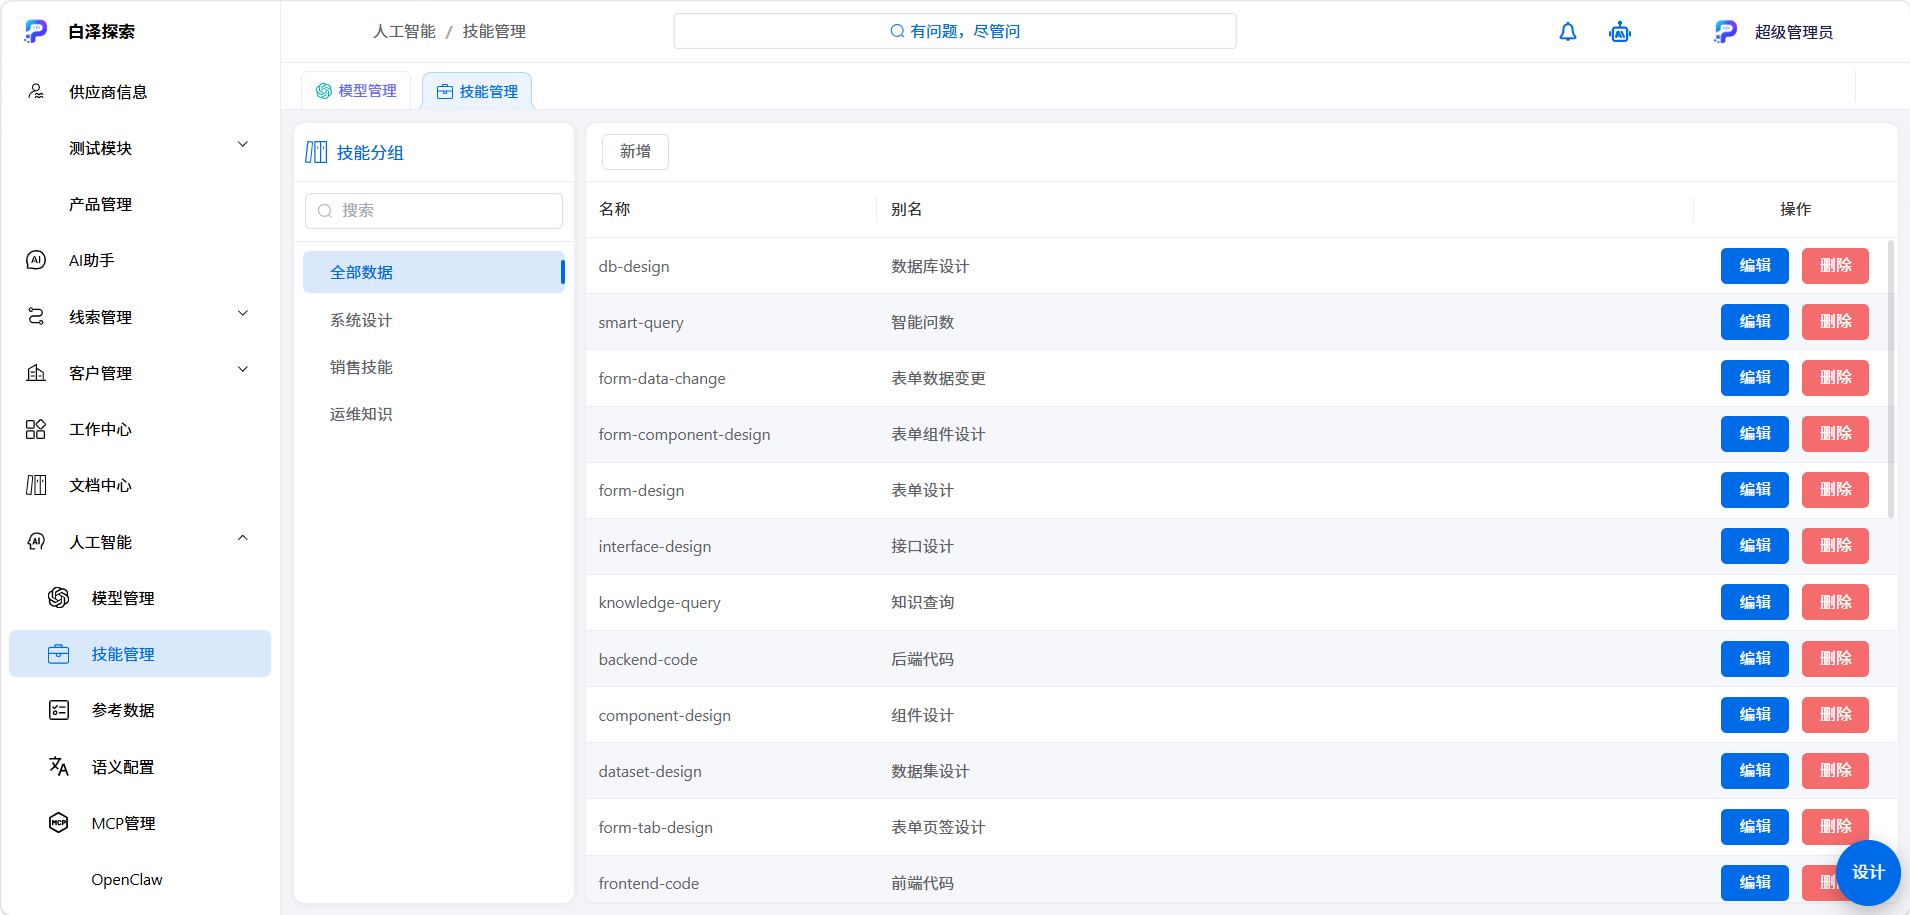
Task: Click the notification bell icon
Action: [1568, 32]
